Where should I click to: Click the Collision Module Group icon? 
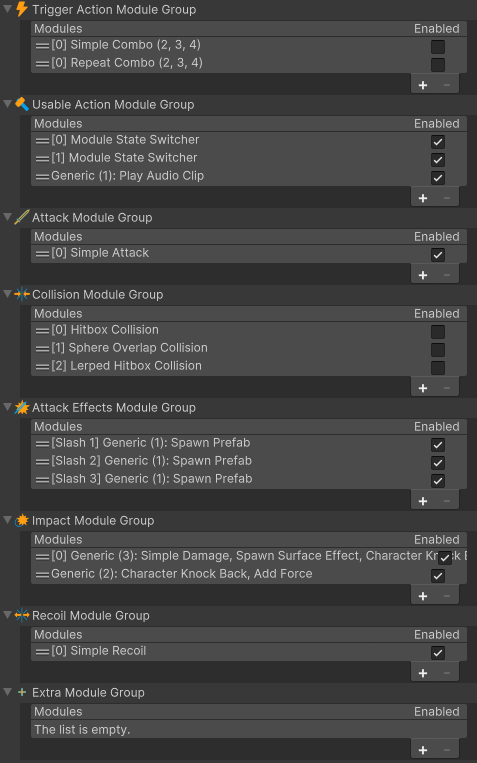pyautogui.click(x=22, y=294)
